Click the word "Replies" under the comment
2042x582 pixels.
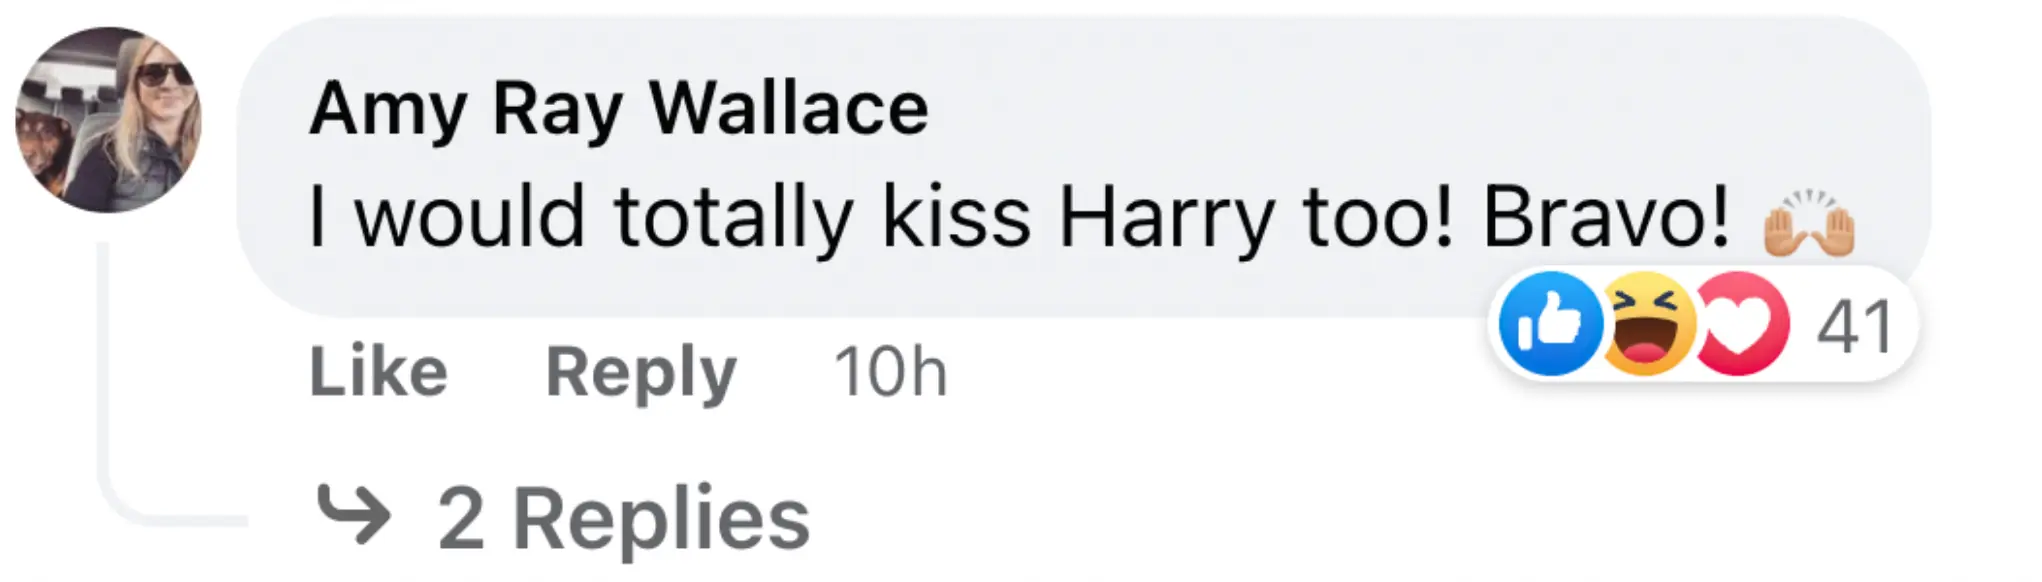pos(660,518)
